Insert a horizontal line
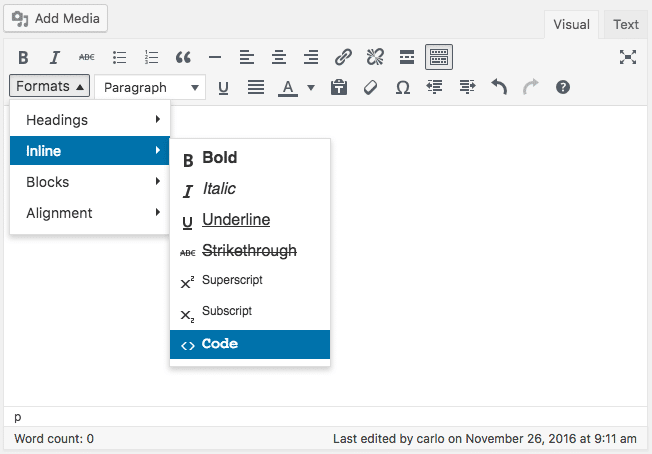This screenshot has height=454, width=652. click(215, 57)
